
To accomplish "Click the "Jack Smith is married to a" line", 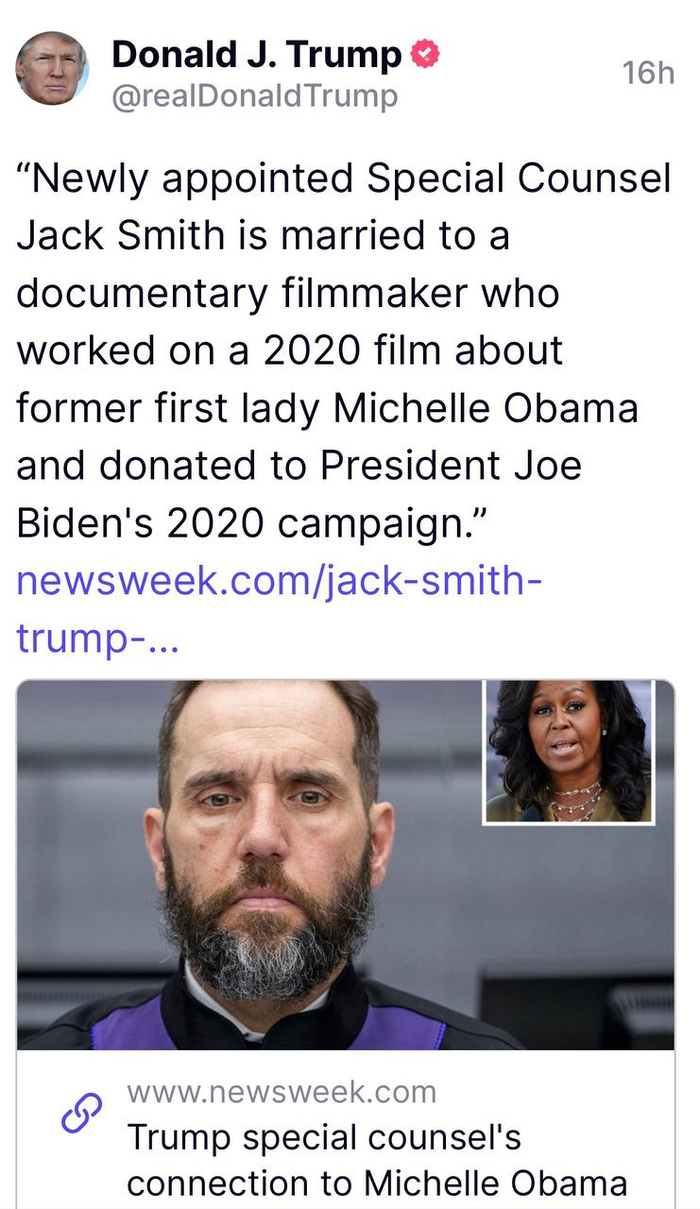I will click(x=264, y=236).
